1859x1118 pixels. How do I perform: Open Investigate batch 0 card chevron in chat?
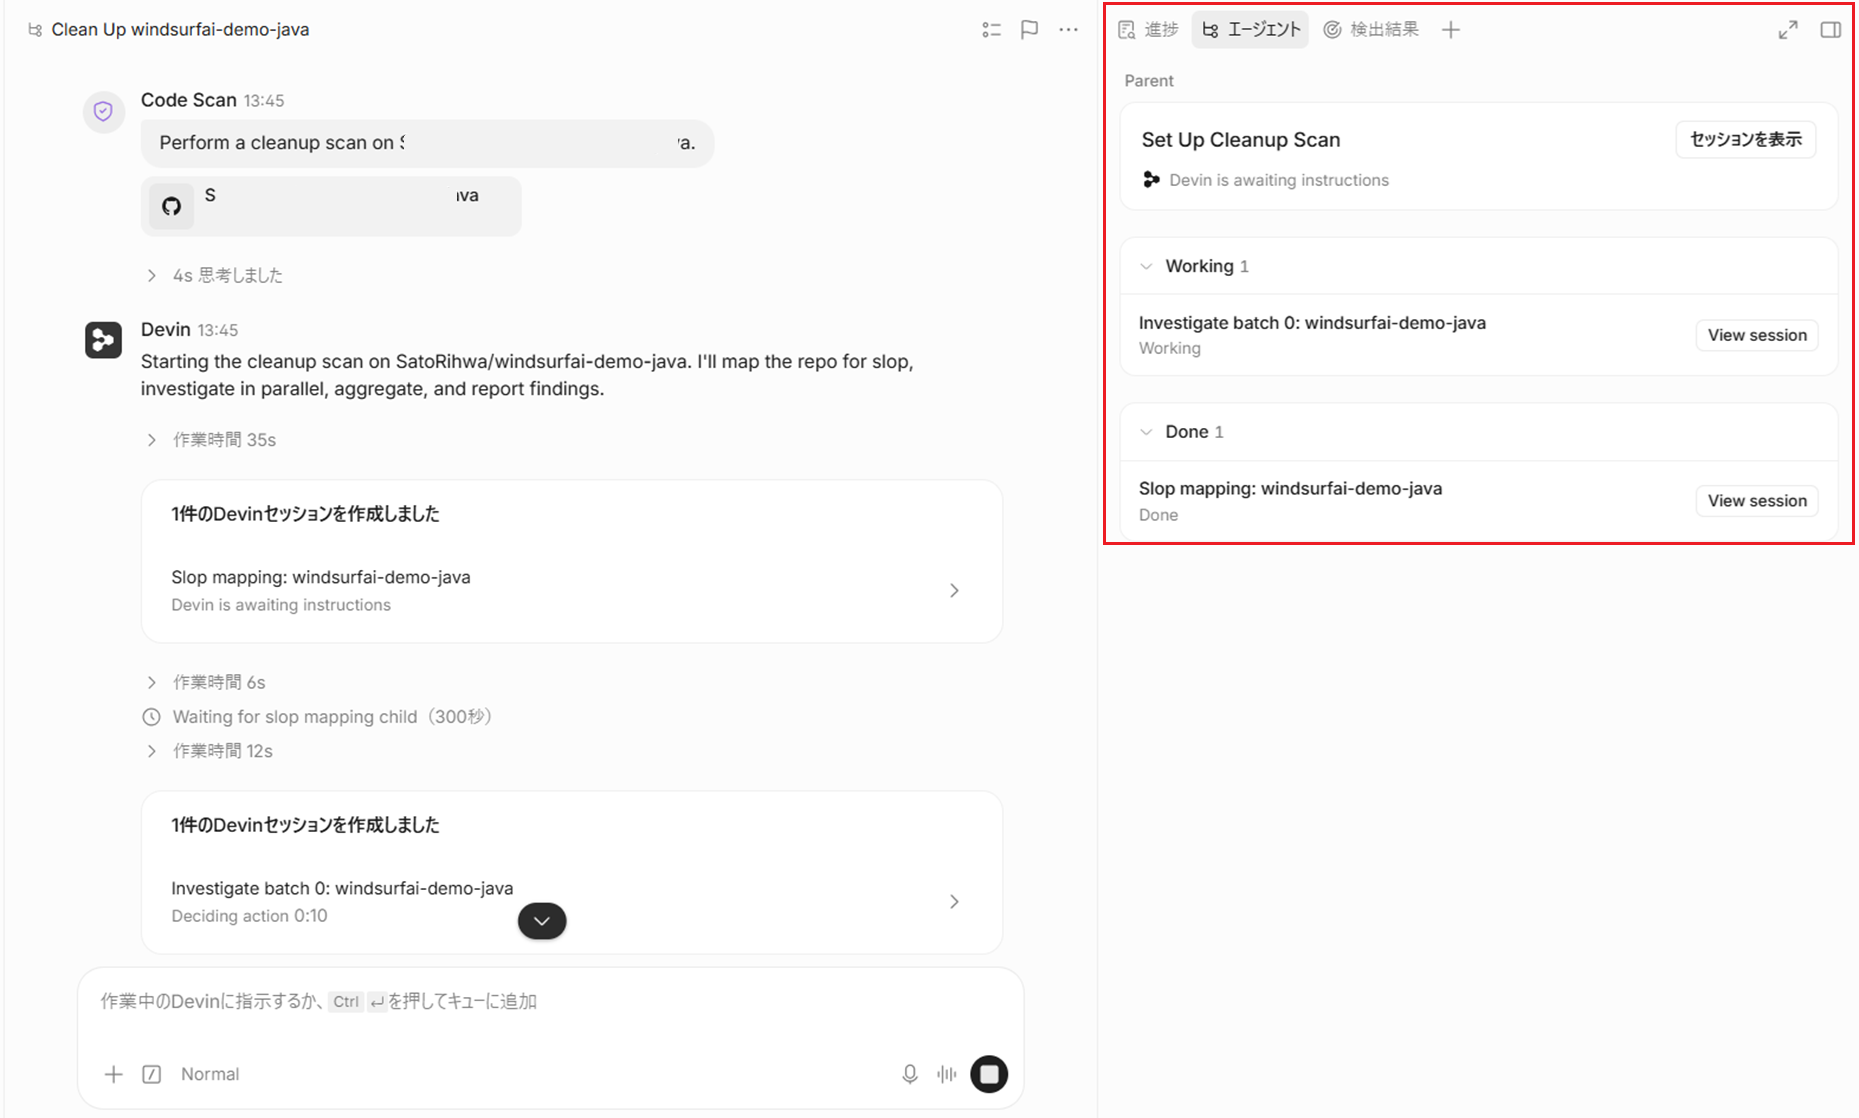point(954,902)
